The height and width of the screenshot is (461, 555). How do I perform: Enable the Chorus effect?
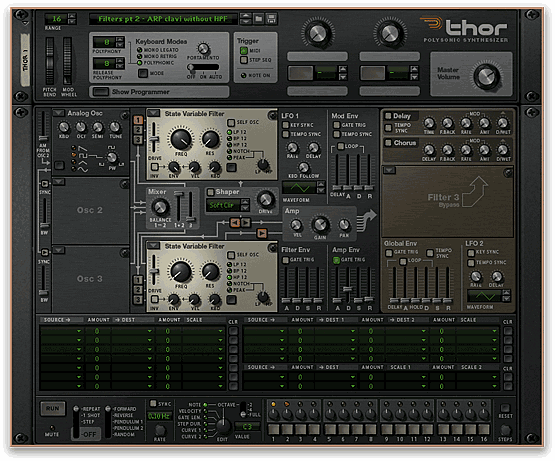pyautogui.click(x=388, y=143)
